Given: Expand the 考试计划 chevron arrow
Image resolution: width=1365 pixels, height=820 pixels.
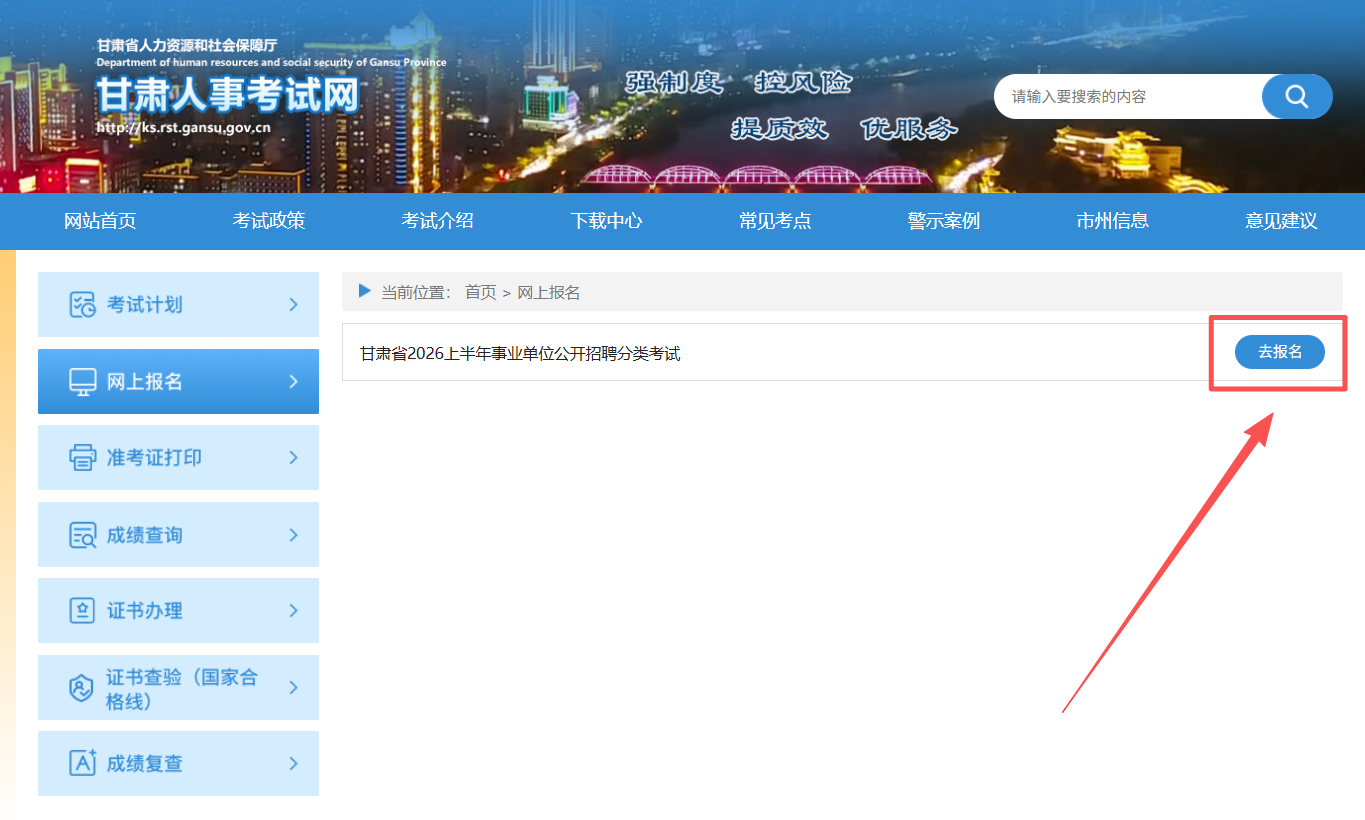Looking at the screenshot, I should coord(293,305).
